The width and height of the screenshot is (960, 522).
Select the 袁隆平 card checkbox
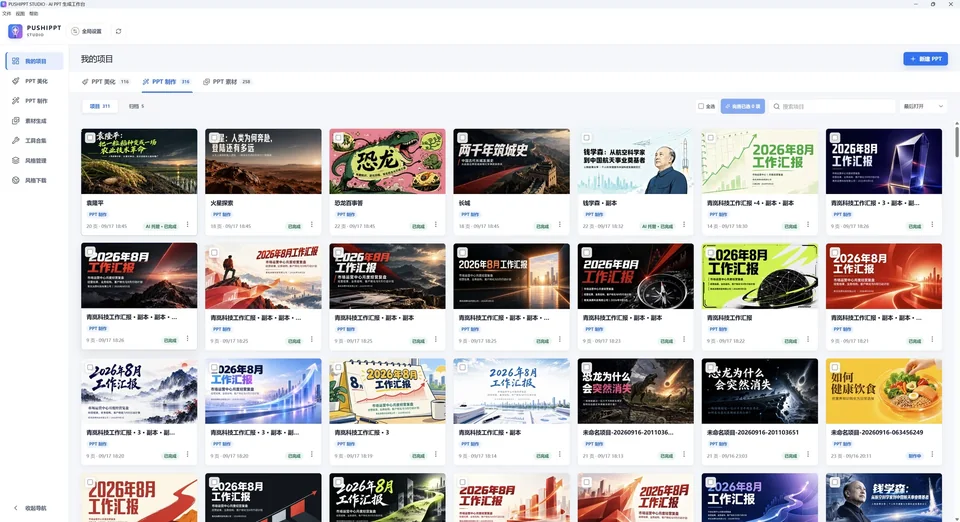(x=90, y=138)
